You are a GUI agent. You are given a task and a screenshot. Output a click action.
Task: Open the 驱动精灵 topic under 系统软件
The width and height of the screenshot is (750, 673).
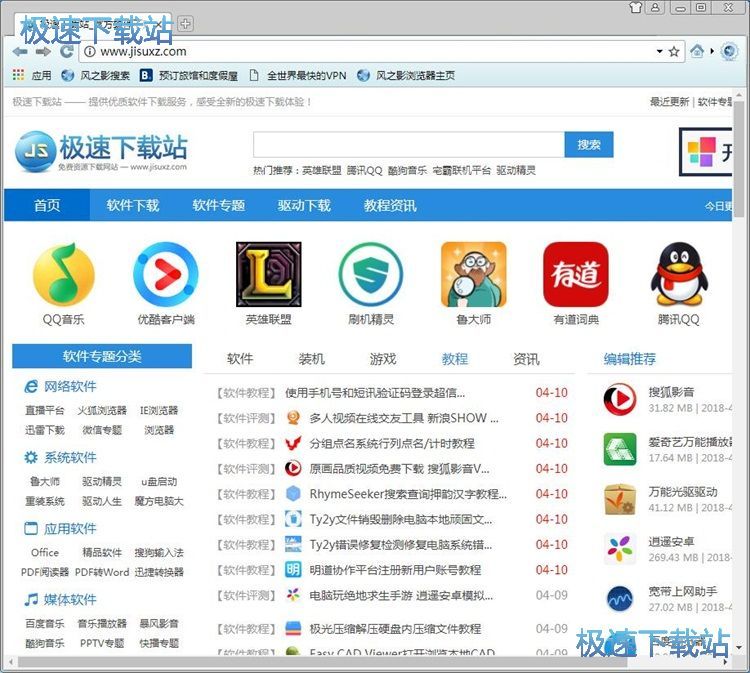pos(102,481)
